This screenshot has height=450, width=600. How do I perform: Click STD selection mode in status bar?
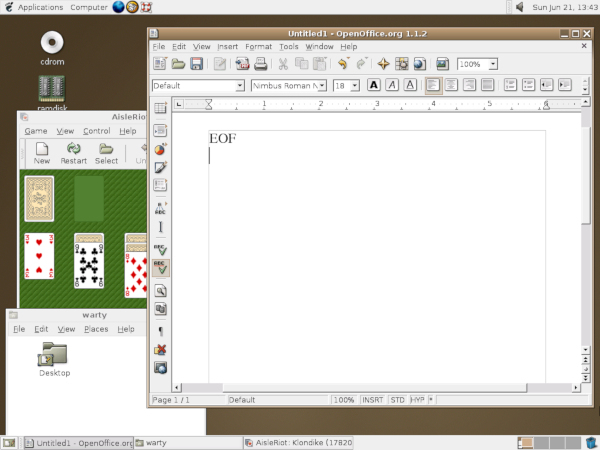[397, 400]
